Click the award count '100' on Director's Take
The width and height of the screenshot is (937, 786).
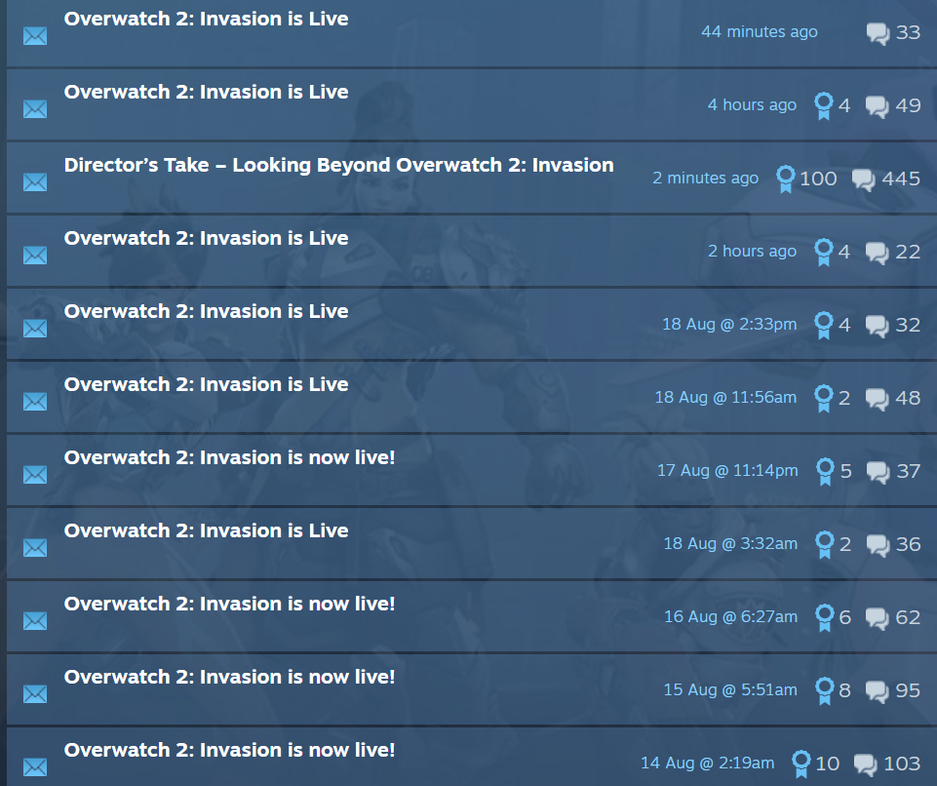818,179
